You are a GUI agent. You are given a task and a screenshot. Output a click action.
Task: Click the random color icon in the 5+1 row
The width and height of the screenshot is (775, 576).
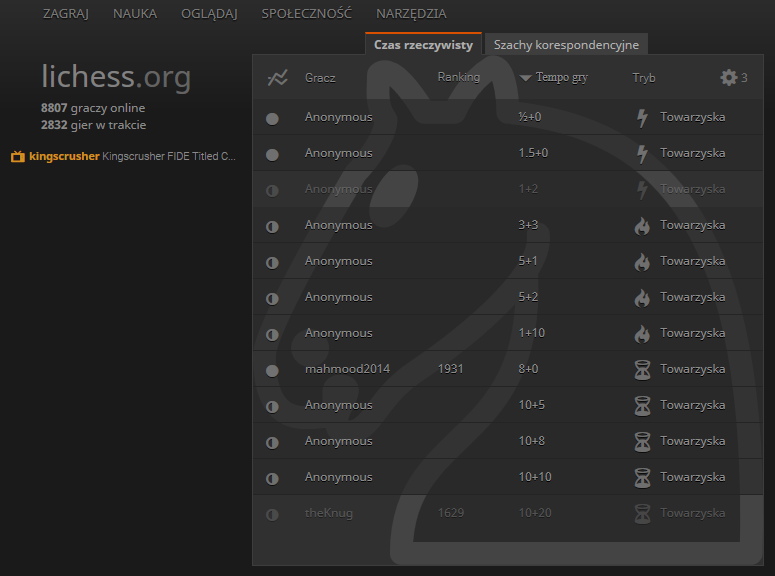point(272,263)
